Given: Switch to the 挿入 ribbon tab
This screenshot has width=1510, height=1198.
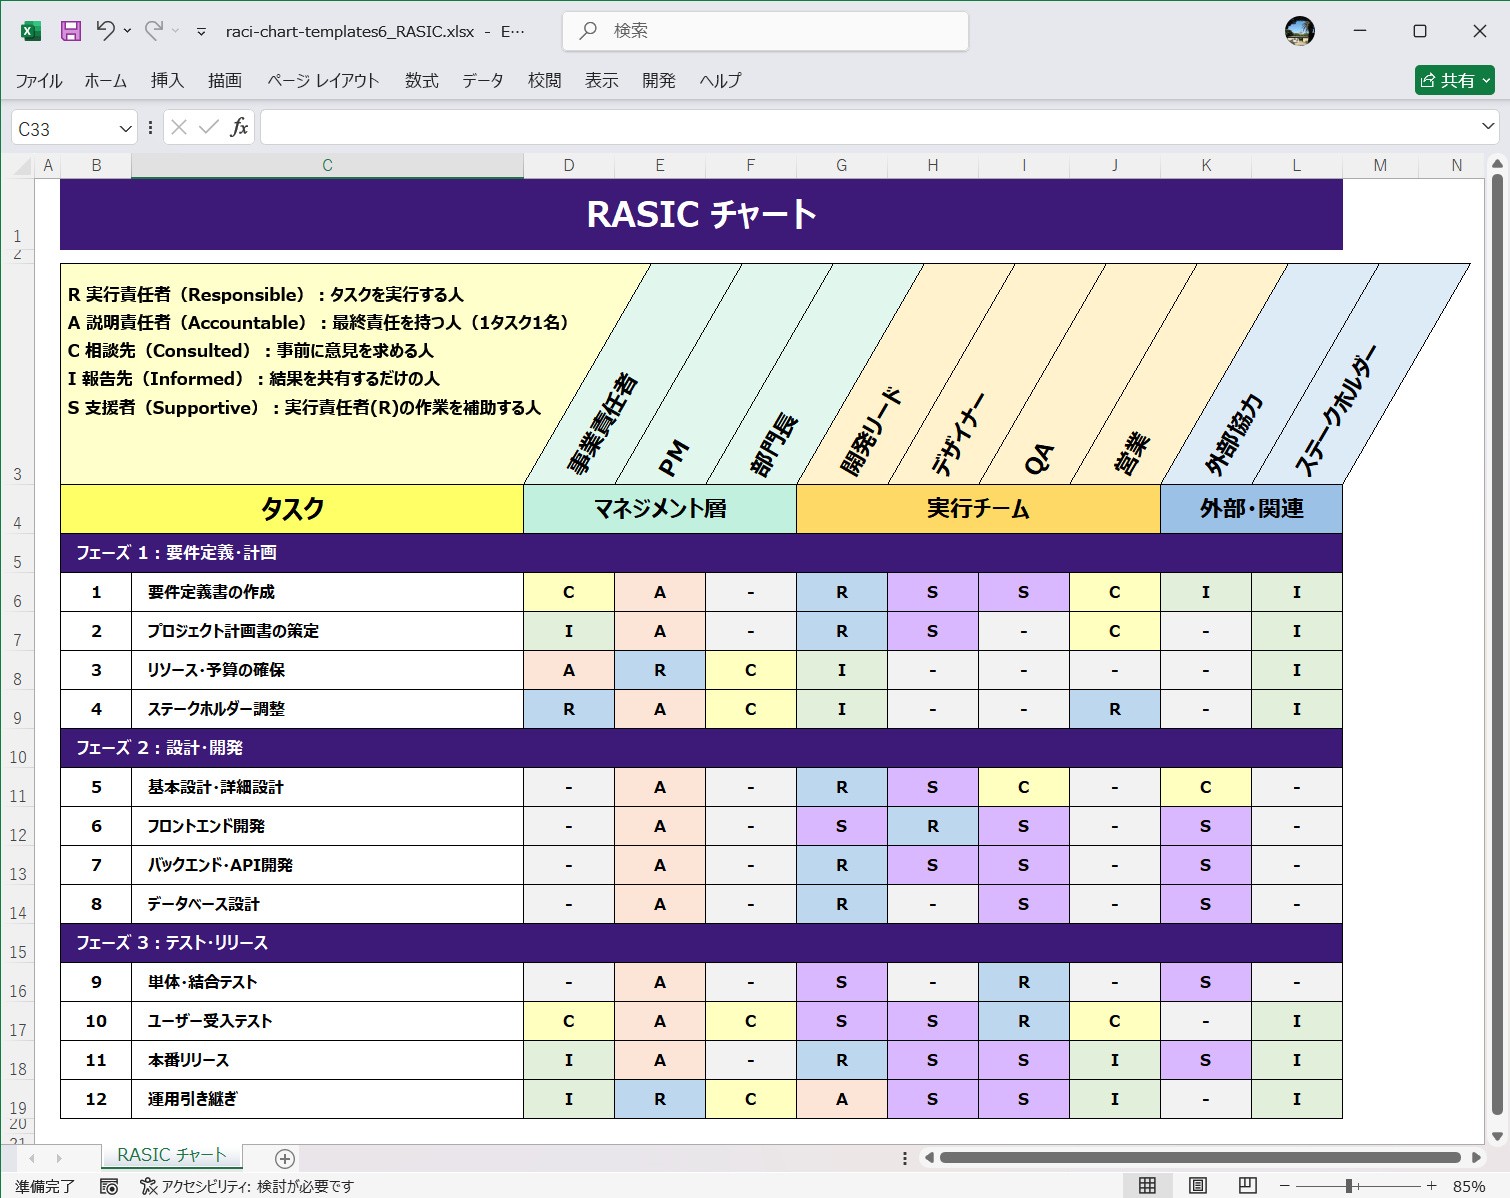Looking at the screenshot, I should 167,81.
